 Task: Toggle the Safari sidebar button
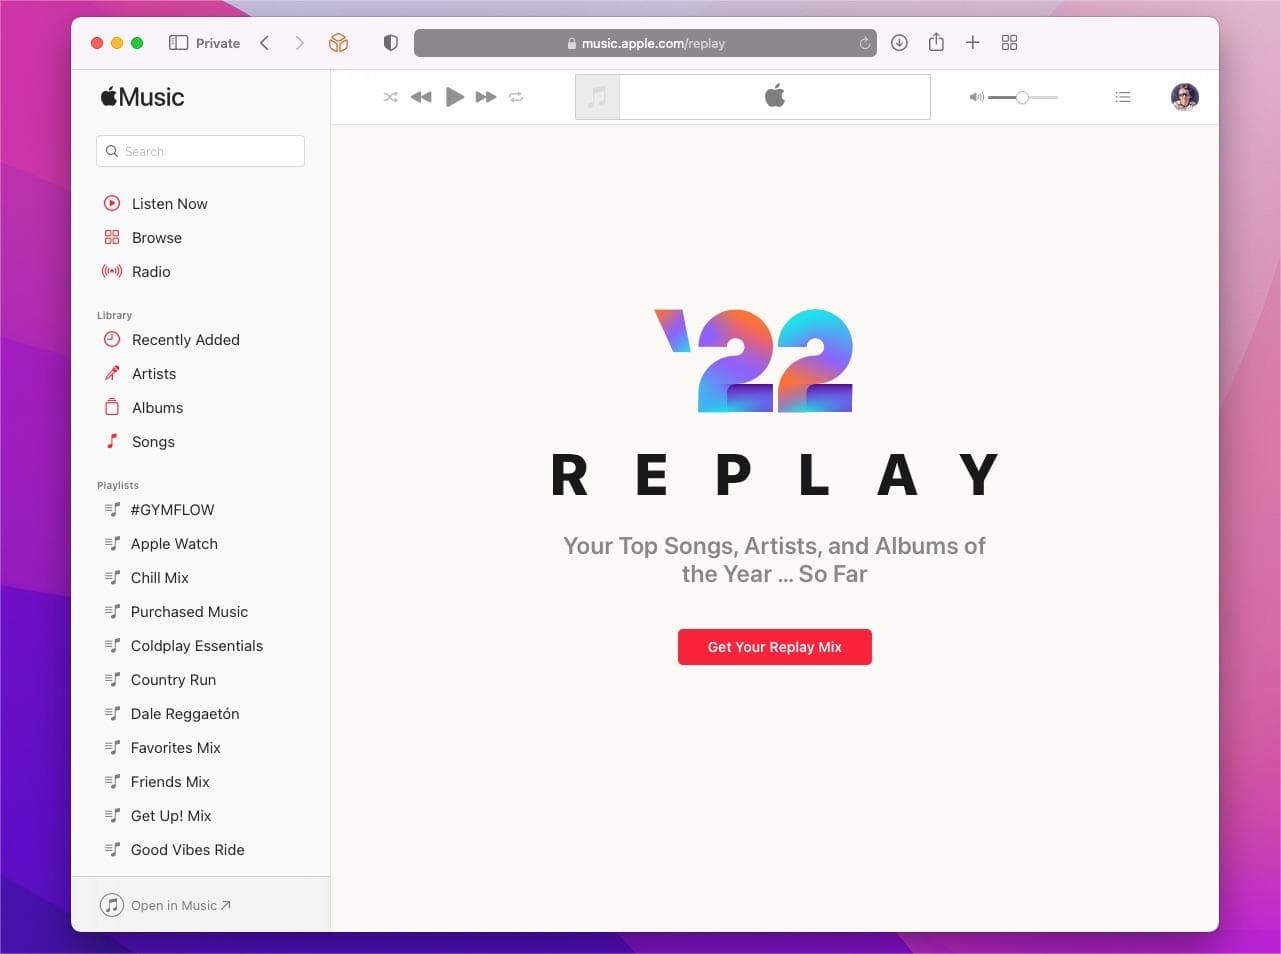pos(178,43)
